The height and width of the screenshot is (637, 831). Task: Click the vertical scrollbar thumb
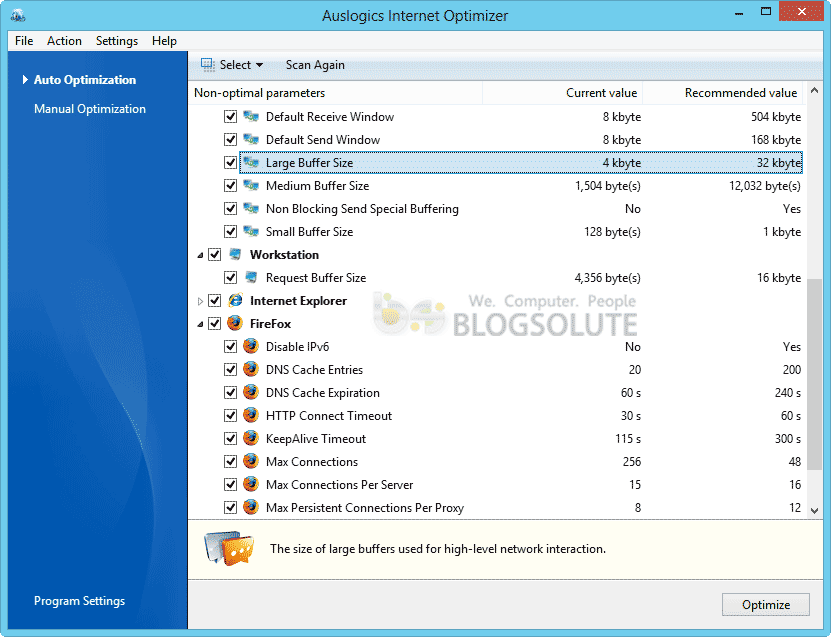point(815,374)
